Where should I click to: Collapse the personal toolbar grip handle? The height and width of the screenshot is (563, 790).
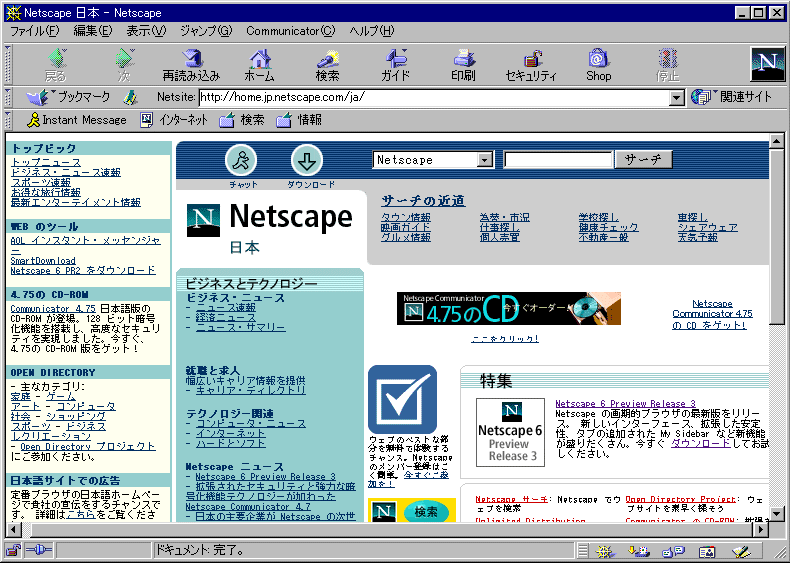pyautogui.click(x=8, y=120)
